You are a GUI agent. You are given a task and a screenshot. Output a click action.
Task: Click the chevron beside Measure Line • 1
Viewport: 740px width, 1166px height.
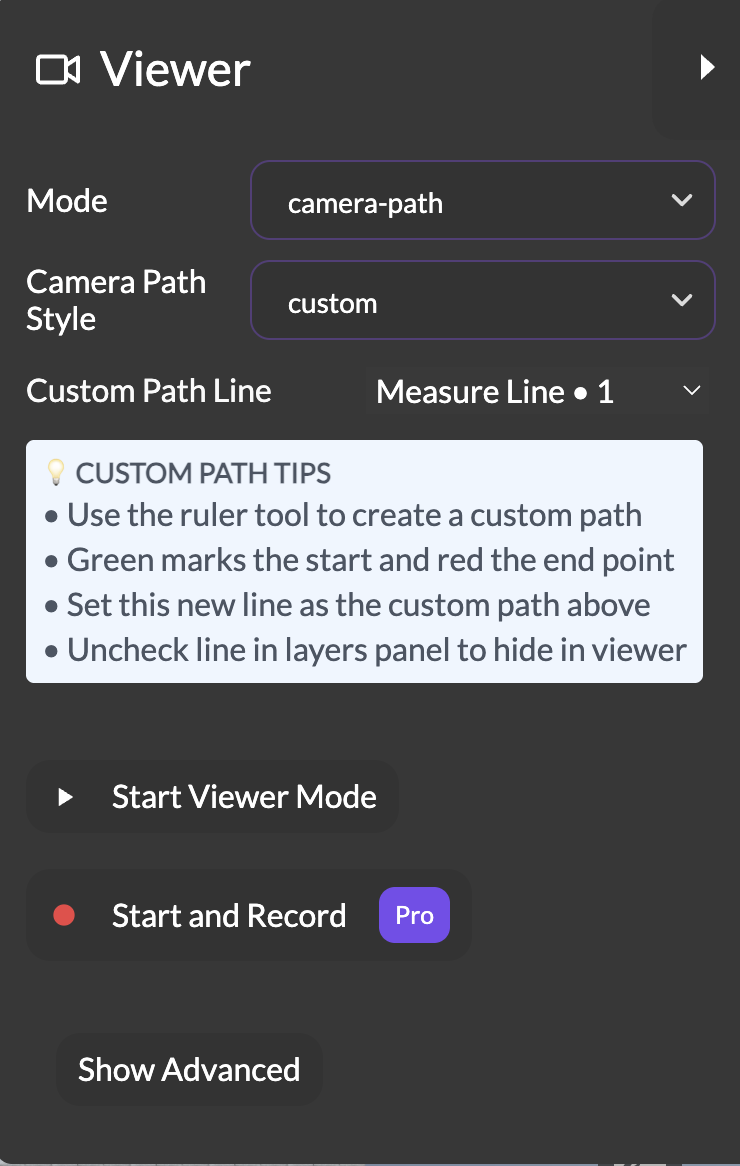click(691, 391)
